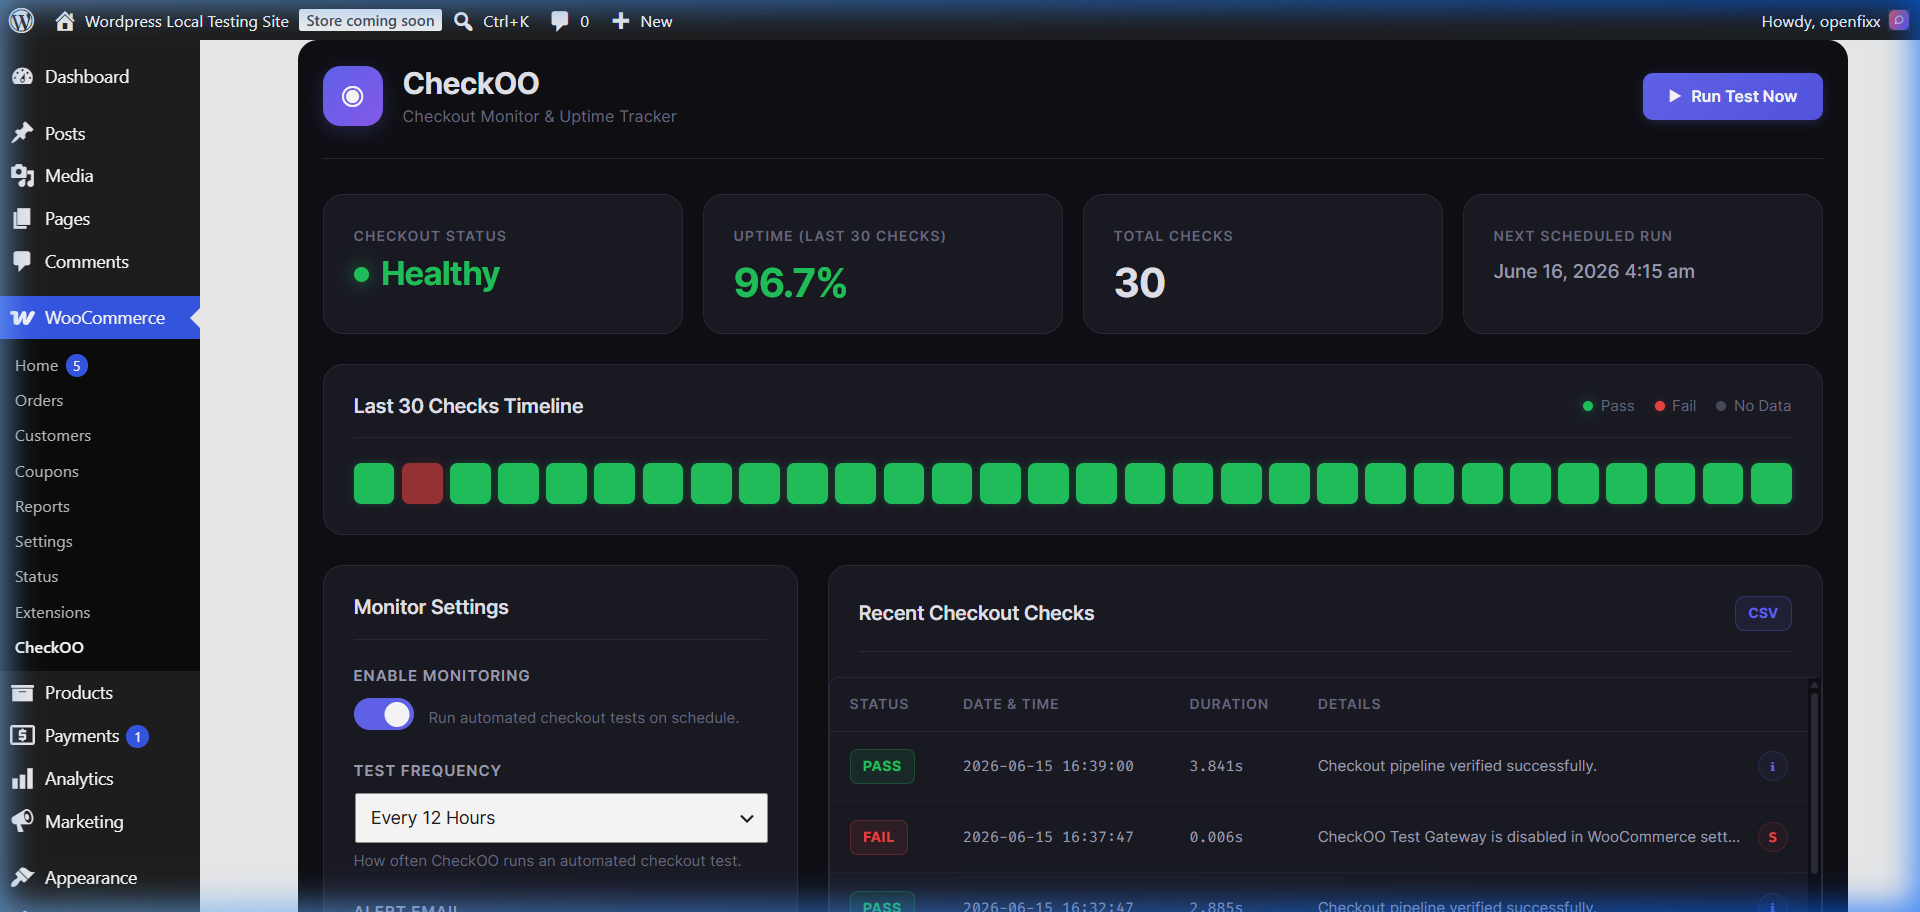Viewport: 1920px width, 912px height.
Task: Click the Payments notification badge 1
Action: click(x=138, y=737)
